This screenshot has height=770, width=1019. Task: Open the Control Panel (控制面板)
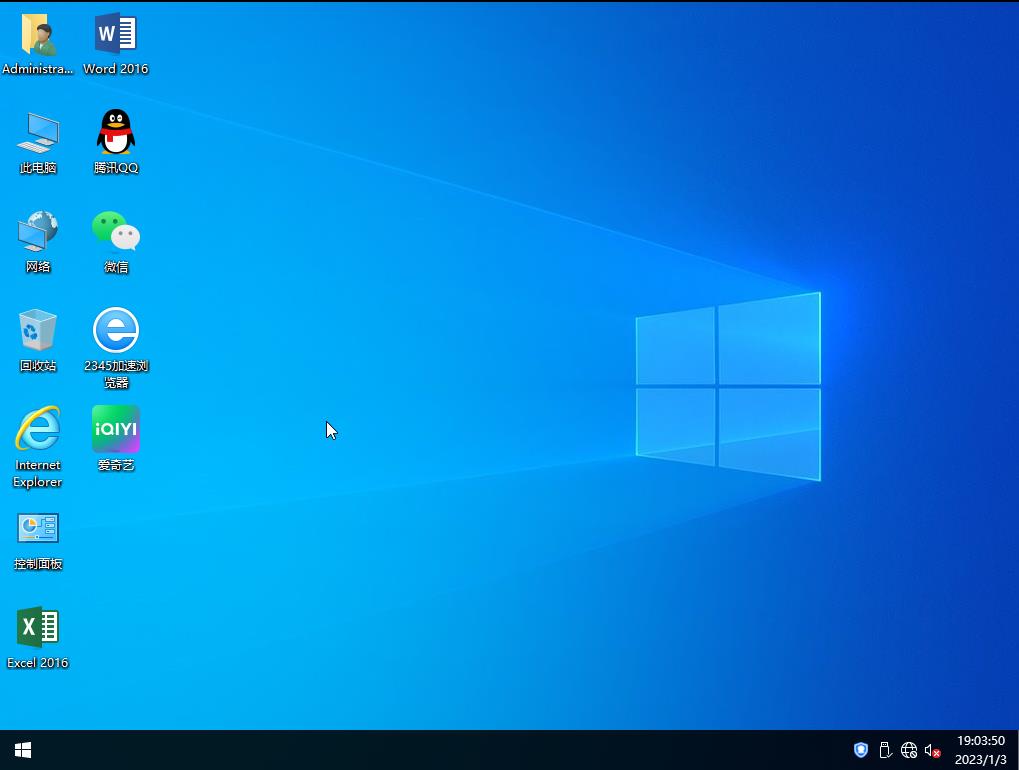pos(38,527)
